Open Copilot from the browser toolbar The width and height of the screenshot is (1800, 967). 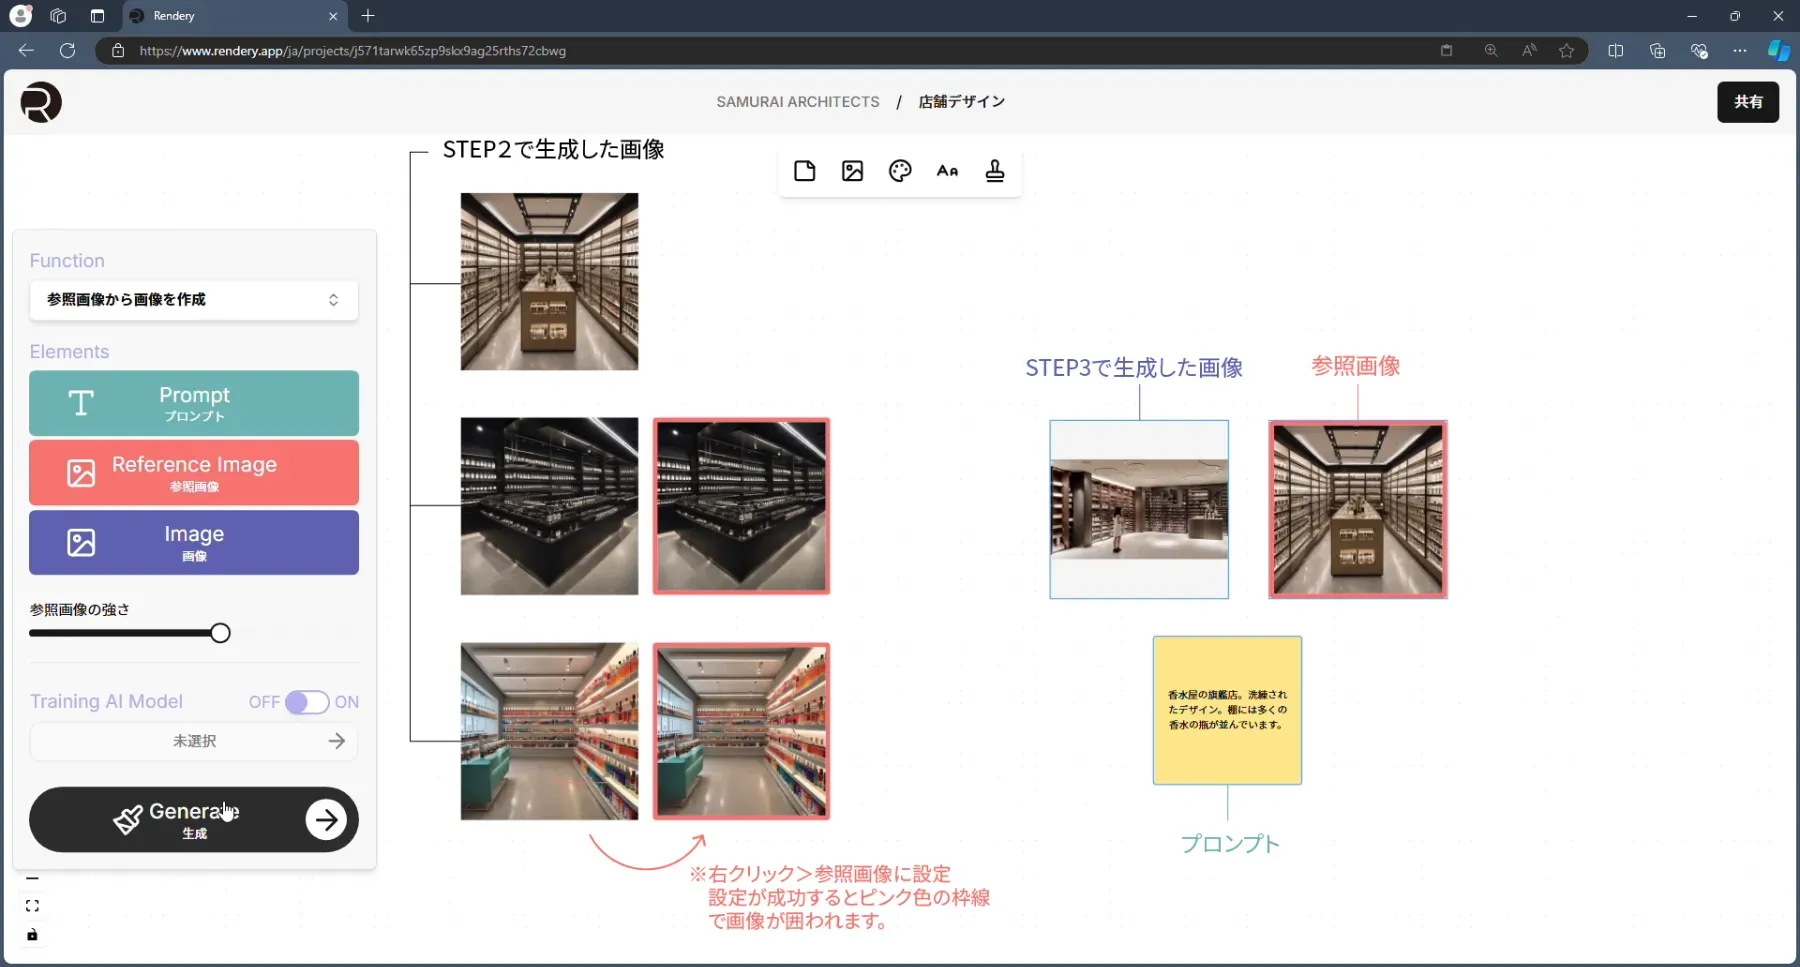pos(1778,51)
